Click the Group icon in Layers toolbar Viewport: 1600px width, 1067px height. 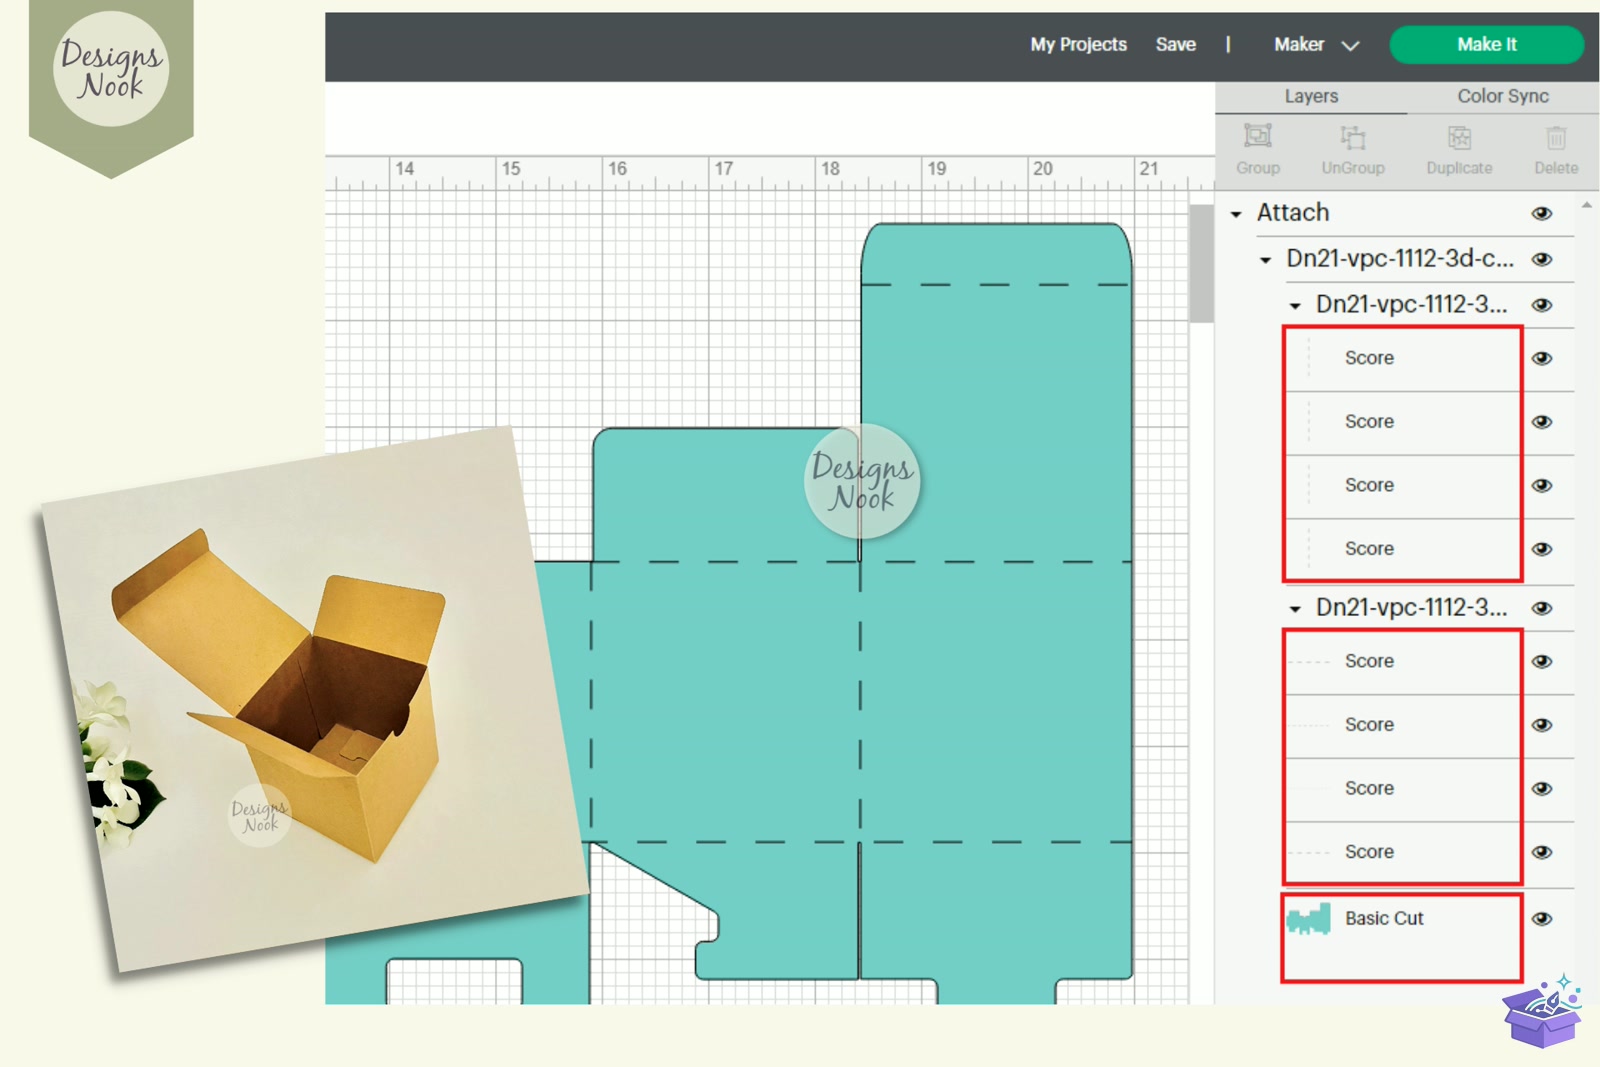pyautogui.click(x=1257, y=136)
